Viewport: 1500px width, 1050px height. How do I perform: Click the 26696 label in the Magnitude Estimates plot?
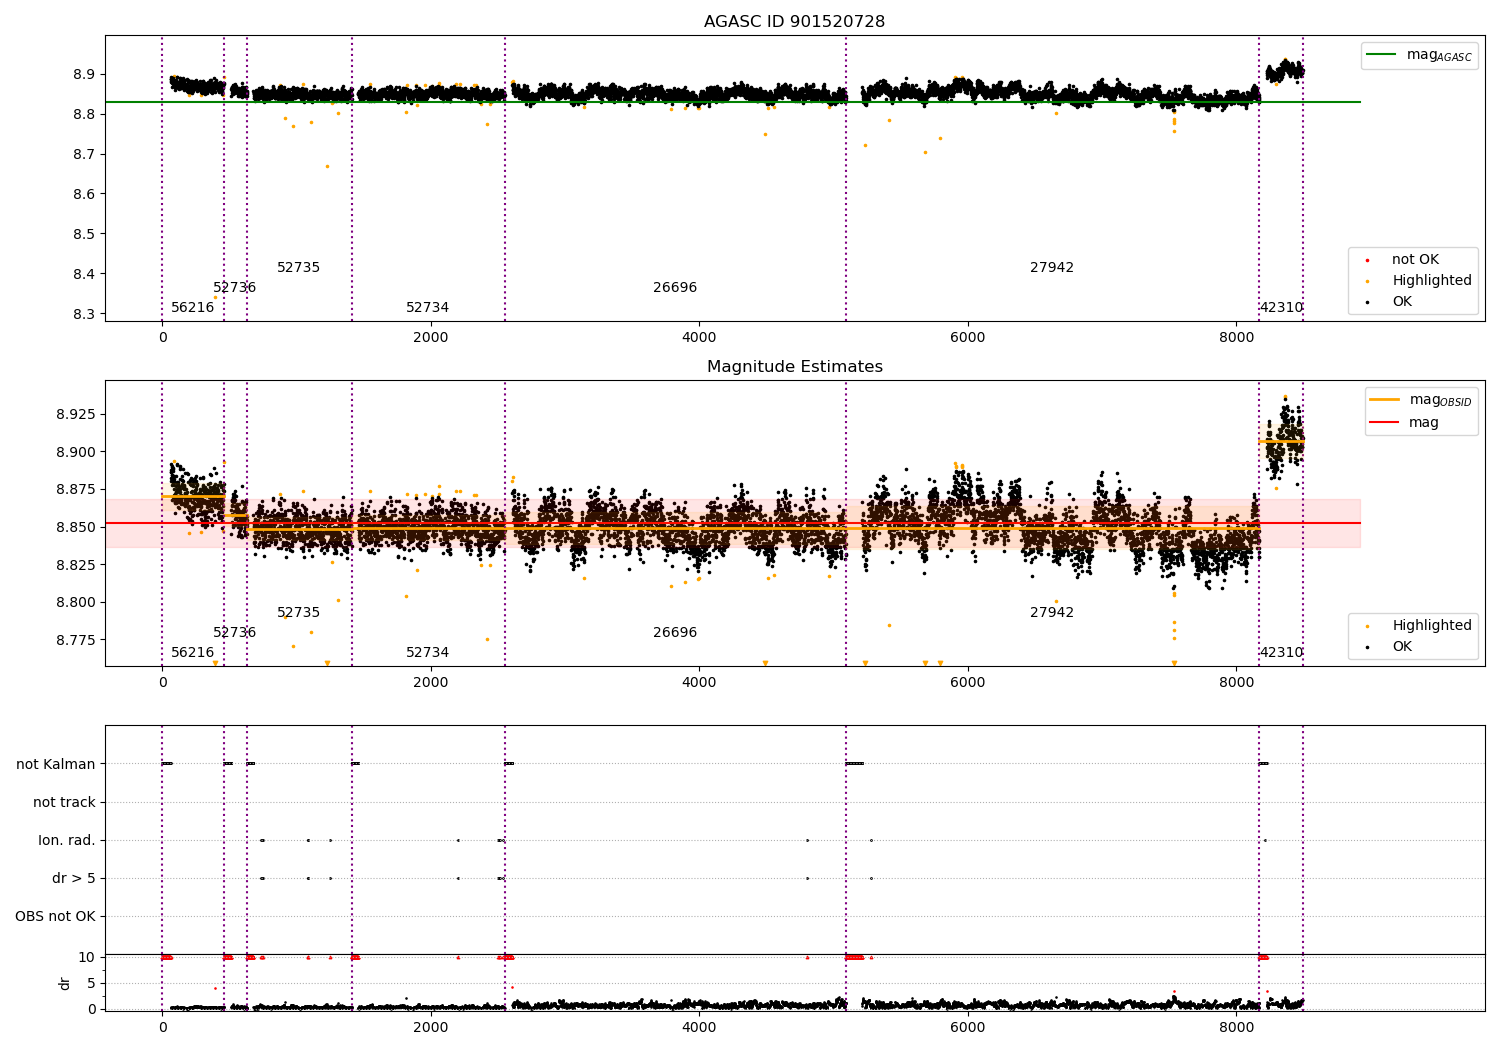pyautogui.click(x=675, y=633)
